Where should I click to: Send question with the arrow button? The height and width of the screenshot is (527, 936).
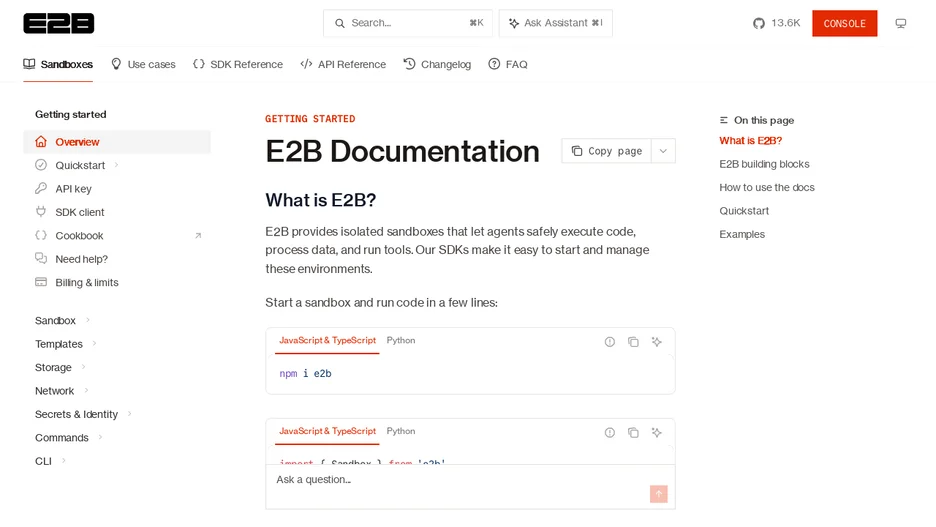[x=658, y=494]
